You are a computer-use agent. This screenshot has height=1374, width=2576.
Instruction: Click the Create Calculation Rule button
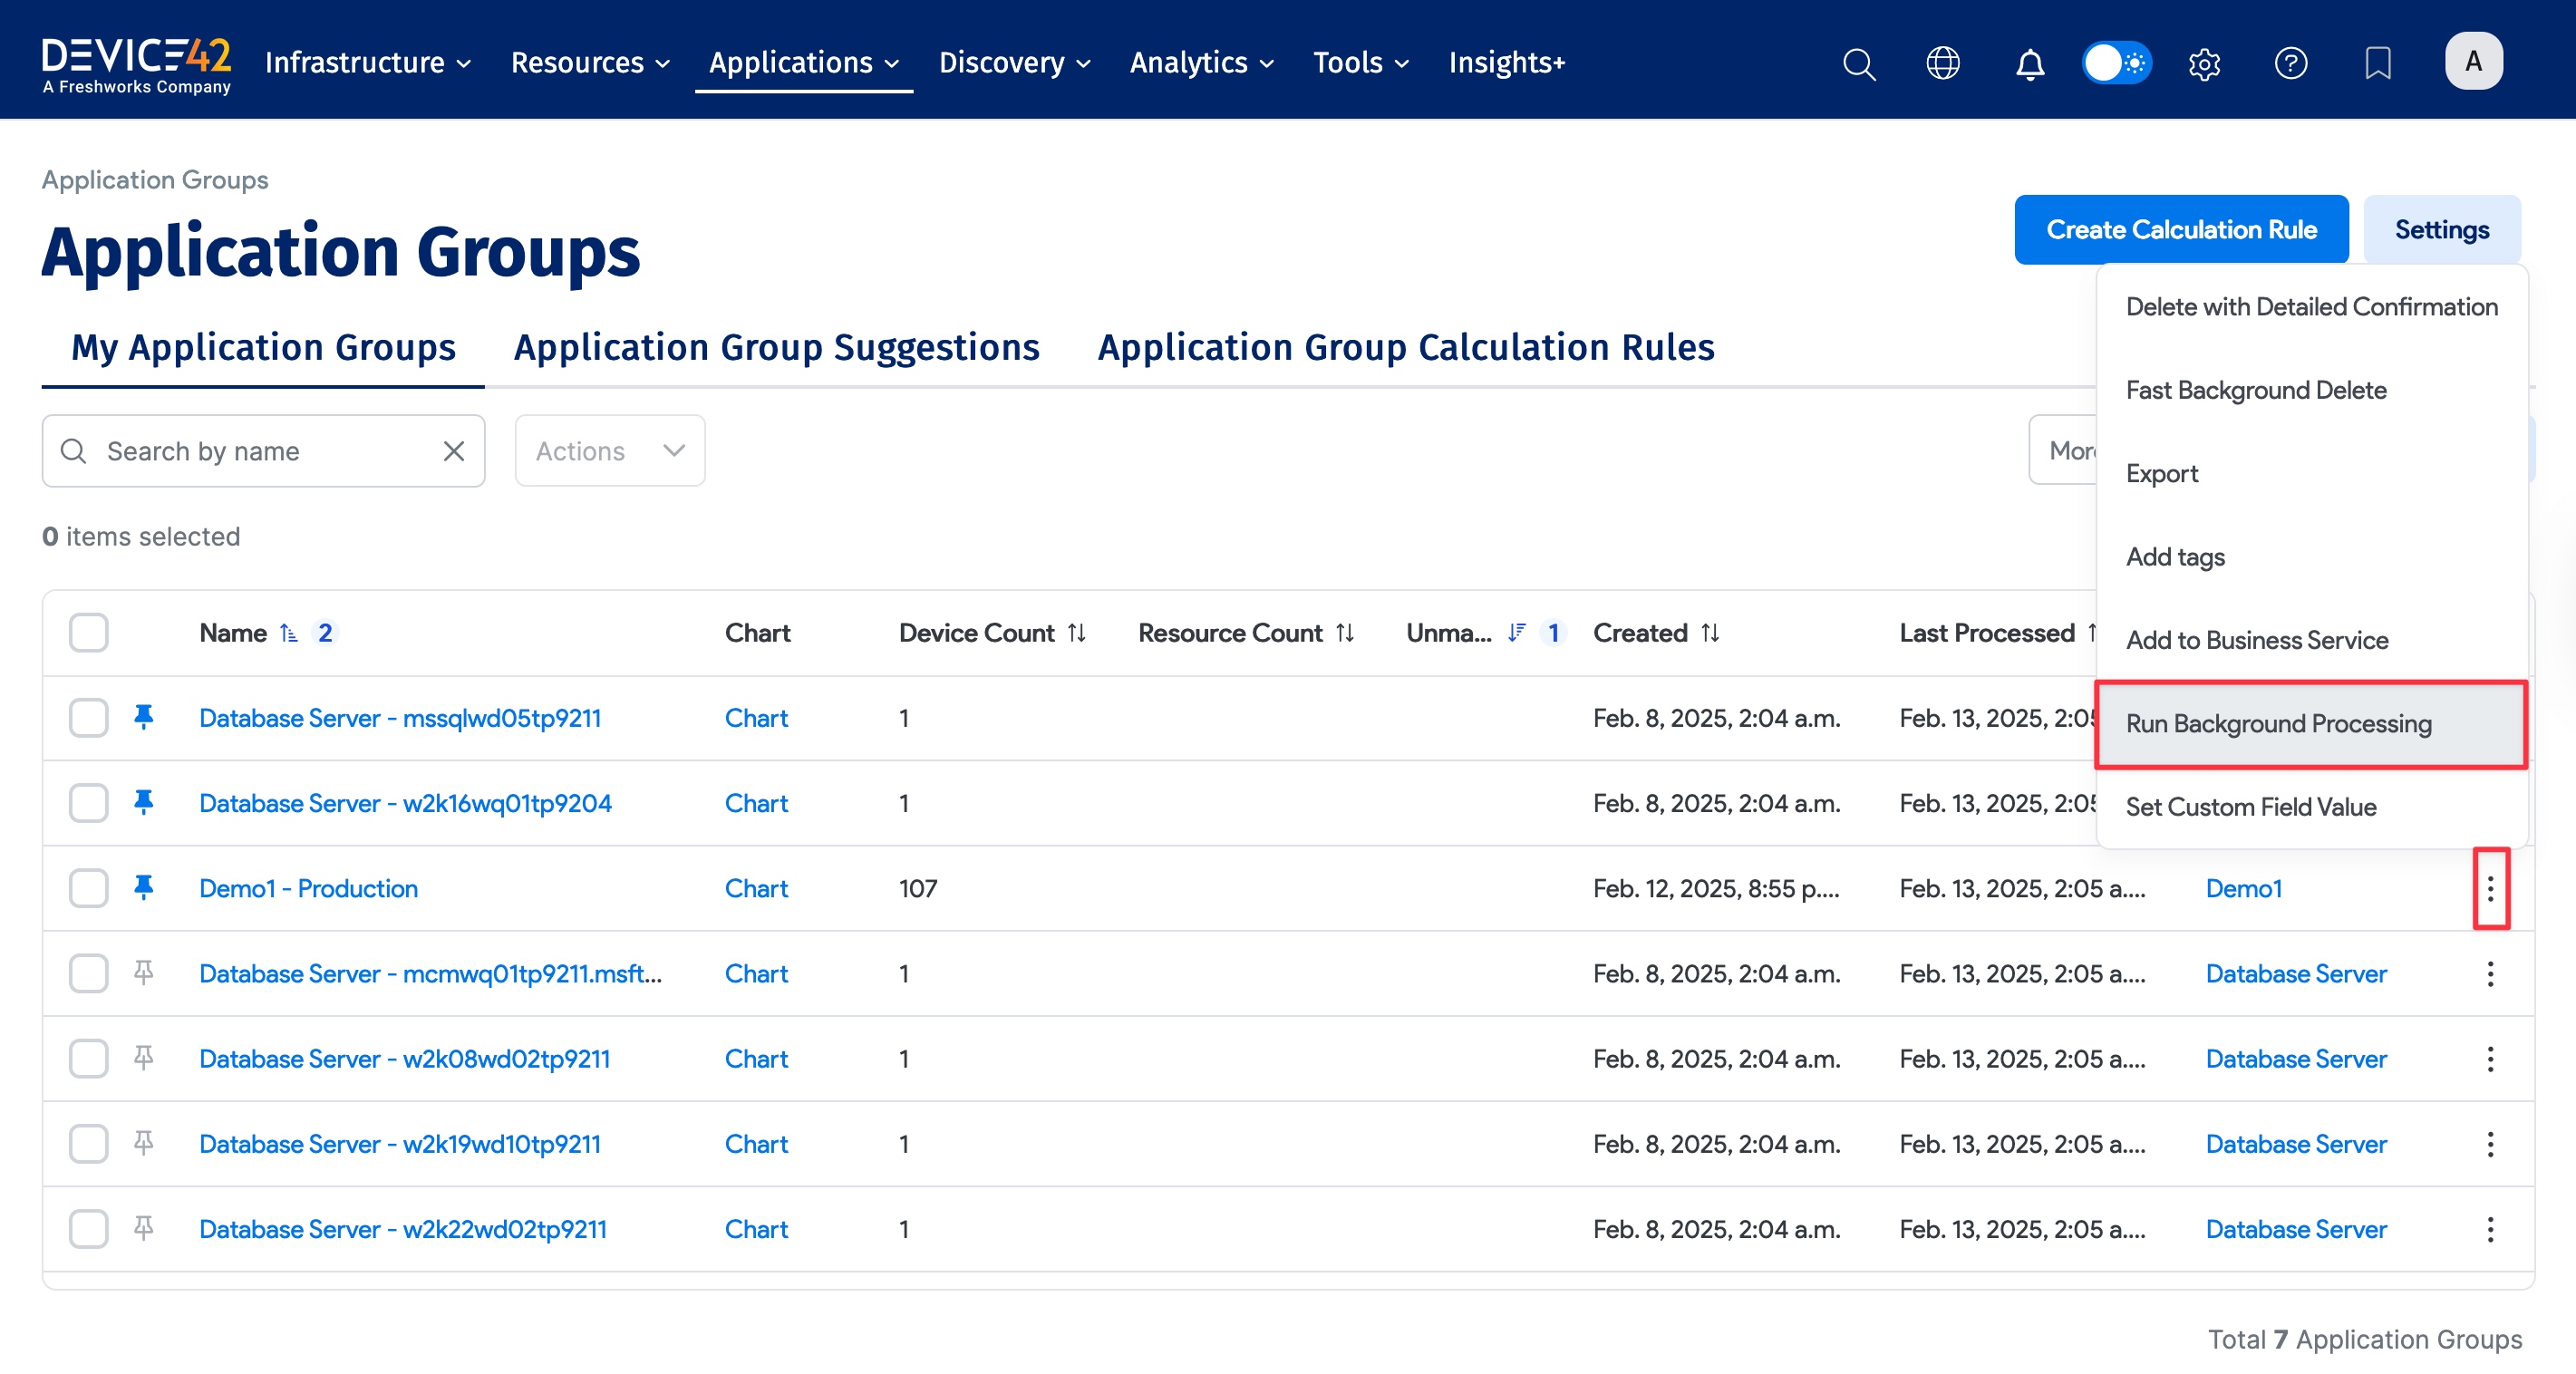[x=2182, y=228]
